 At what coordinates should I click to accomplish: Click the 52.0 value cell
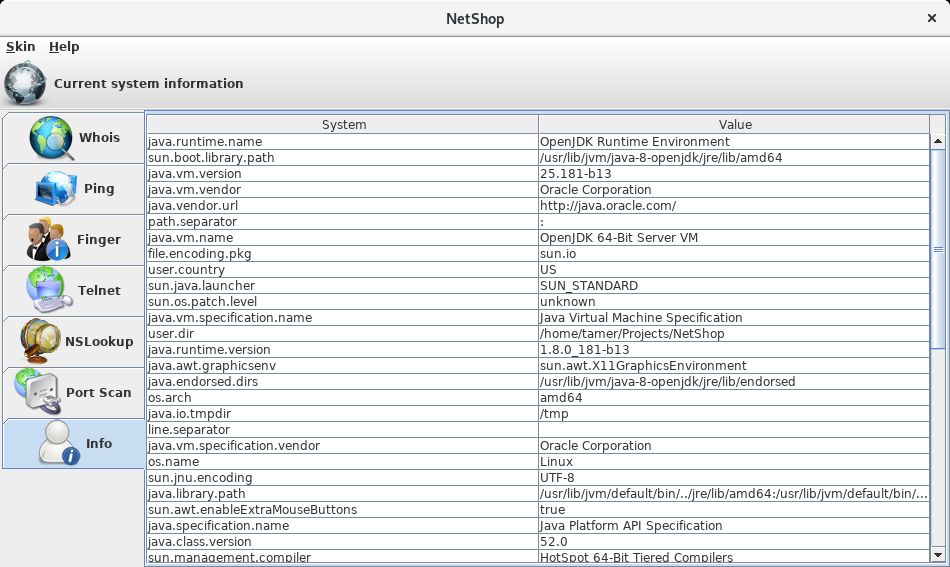pos(734,542)
